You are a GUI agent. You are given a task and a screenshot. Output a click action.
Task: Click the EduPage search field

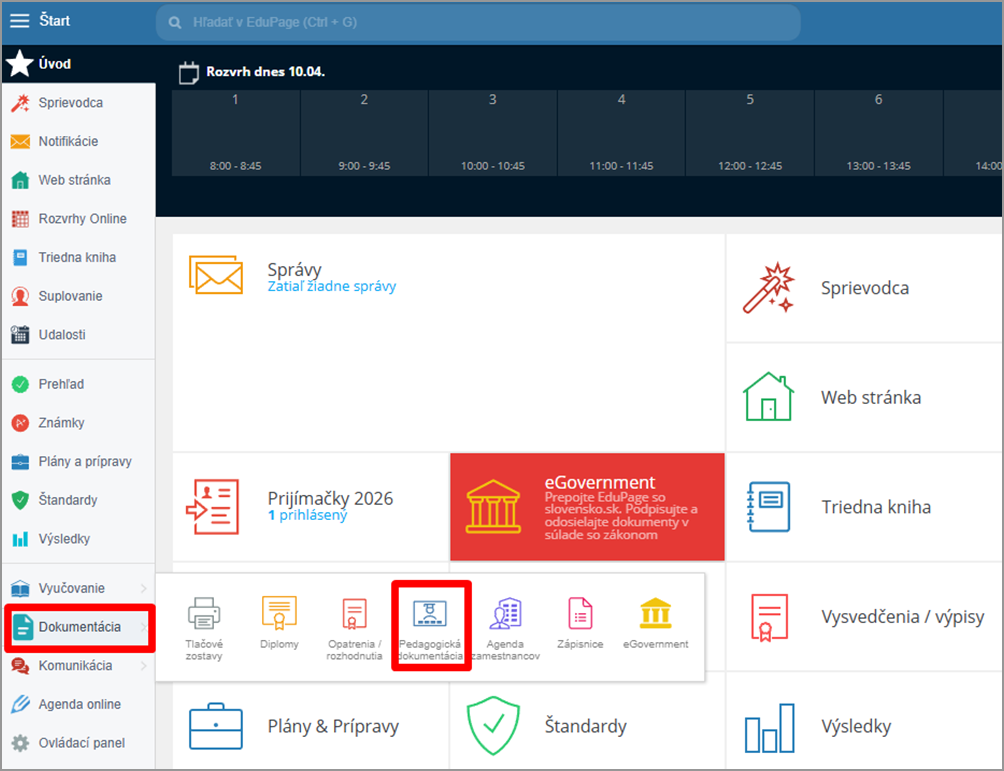pos(478,22)
